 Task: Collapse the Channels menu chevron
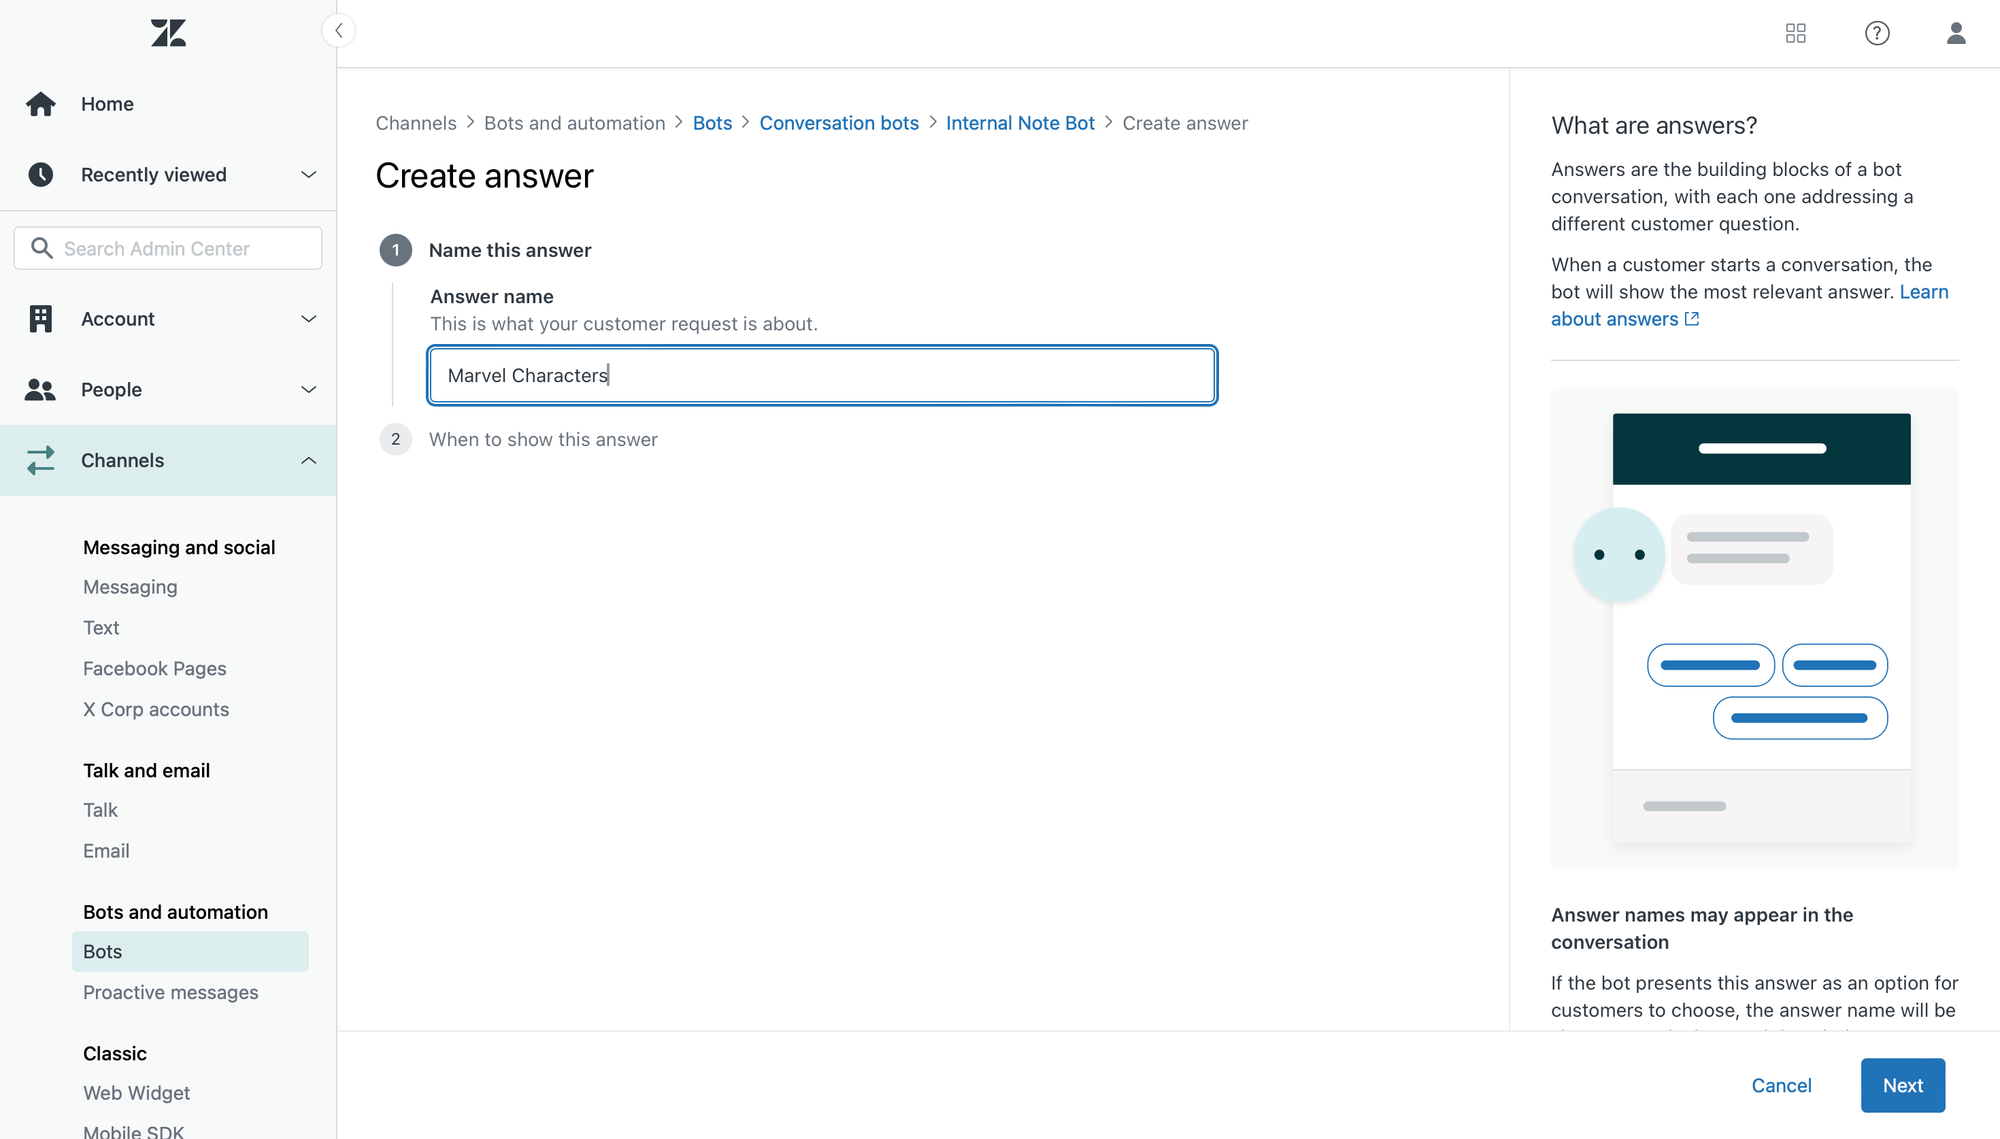tap(308, 460)
